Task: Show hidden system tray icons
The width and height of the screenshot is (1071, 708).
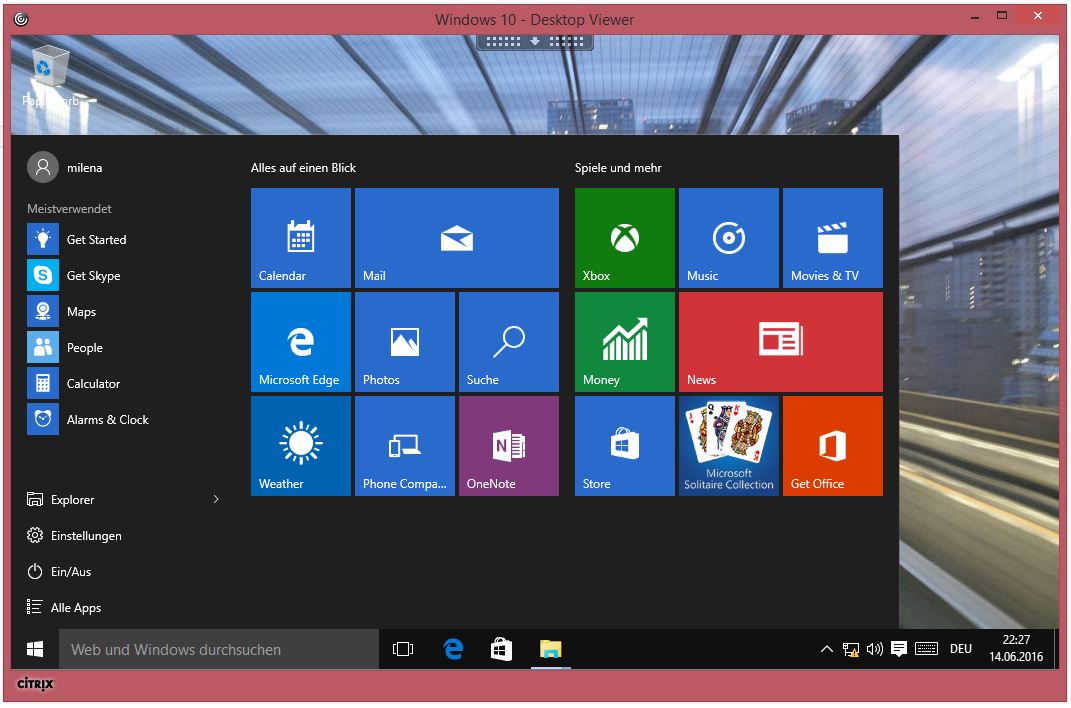Action: click(x=826, y=649)
